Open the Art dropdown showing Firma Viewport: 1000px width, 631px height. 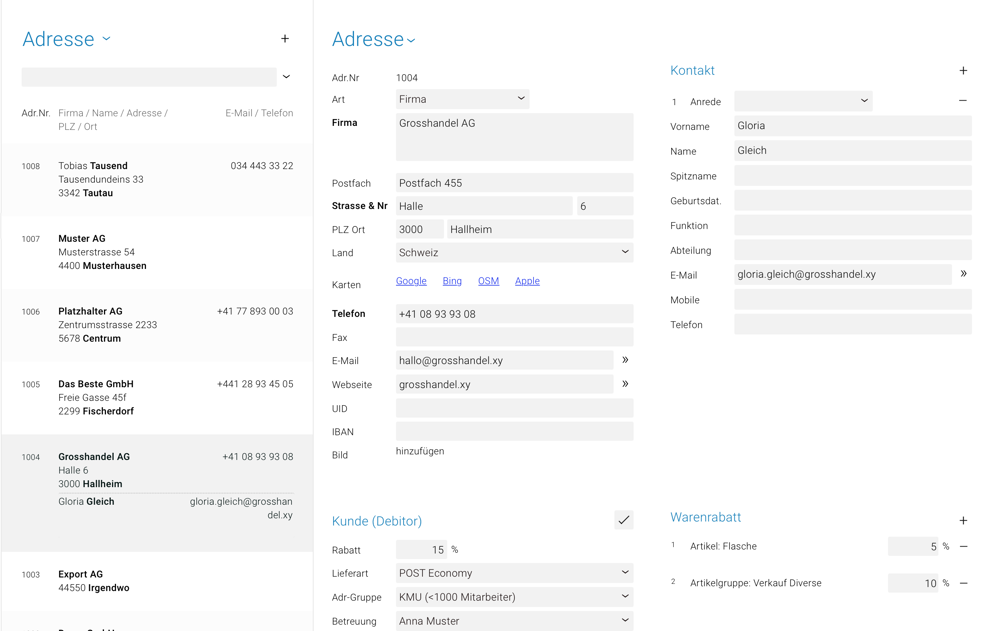click(462, 99)
